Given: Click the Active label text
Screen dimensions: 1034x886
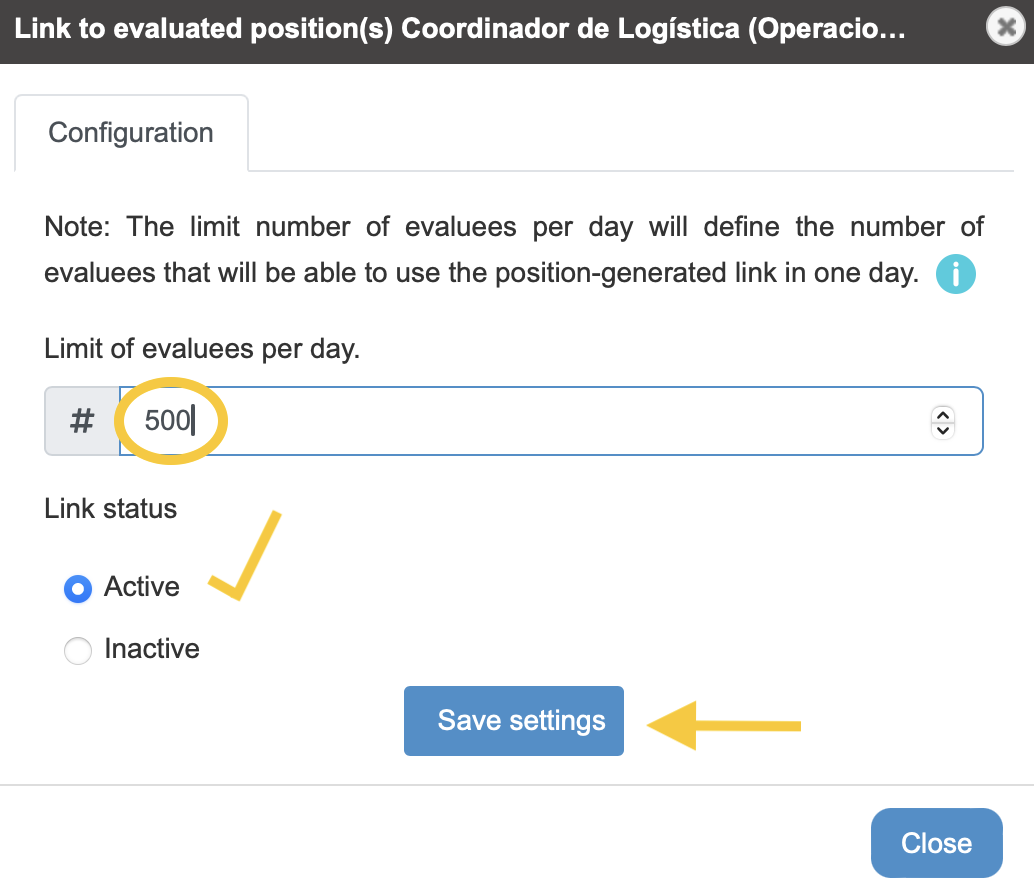Looking at the screenshot, I should pyautogui.click(x=142, y=587).
